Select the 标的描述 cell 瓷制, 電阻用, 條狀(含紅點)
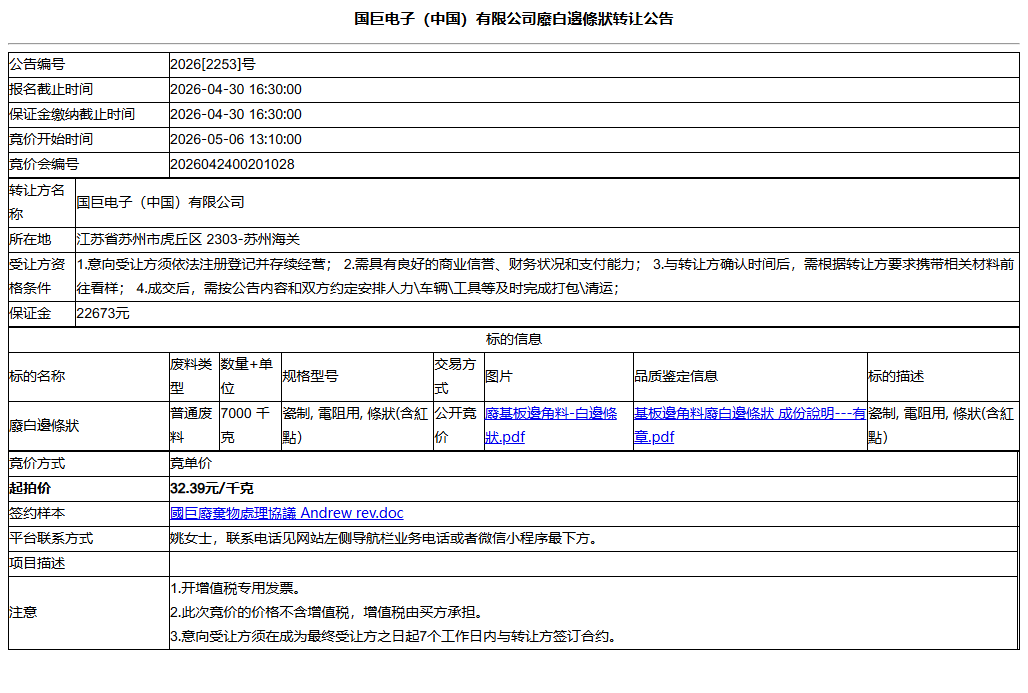 pyautogui.click(x=941, y=425)
